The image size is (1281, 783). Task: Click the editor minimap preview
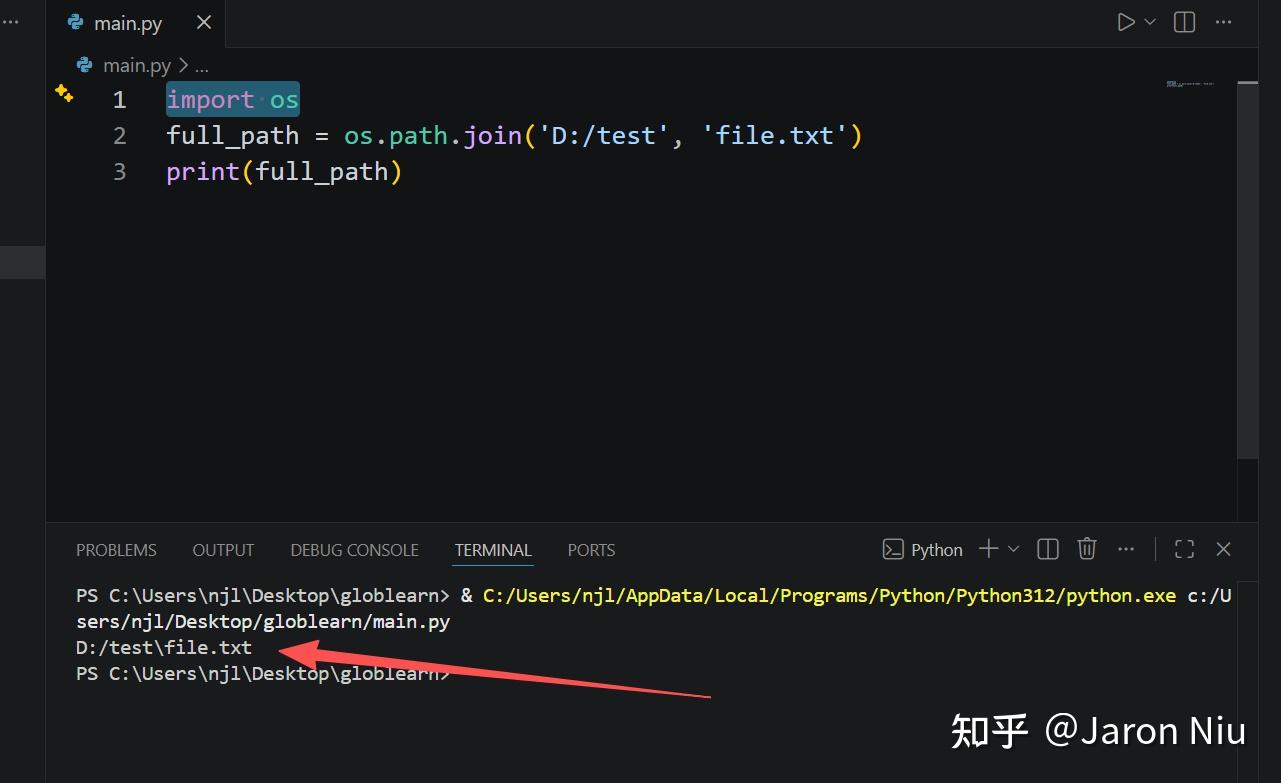[x=1190, y=84]
